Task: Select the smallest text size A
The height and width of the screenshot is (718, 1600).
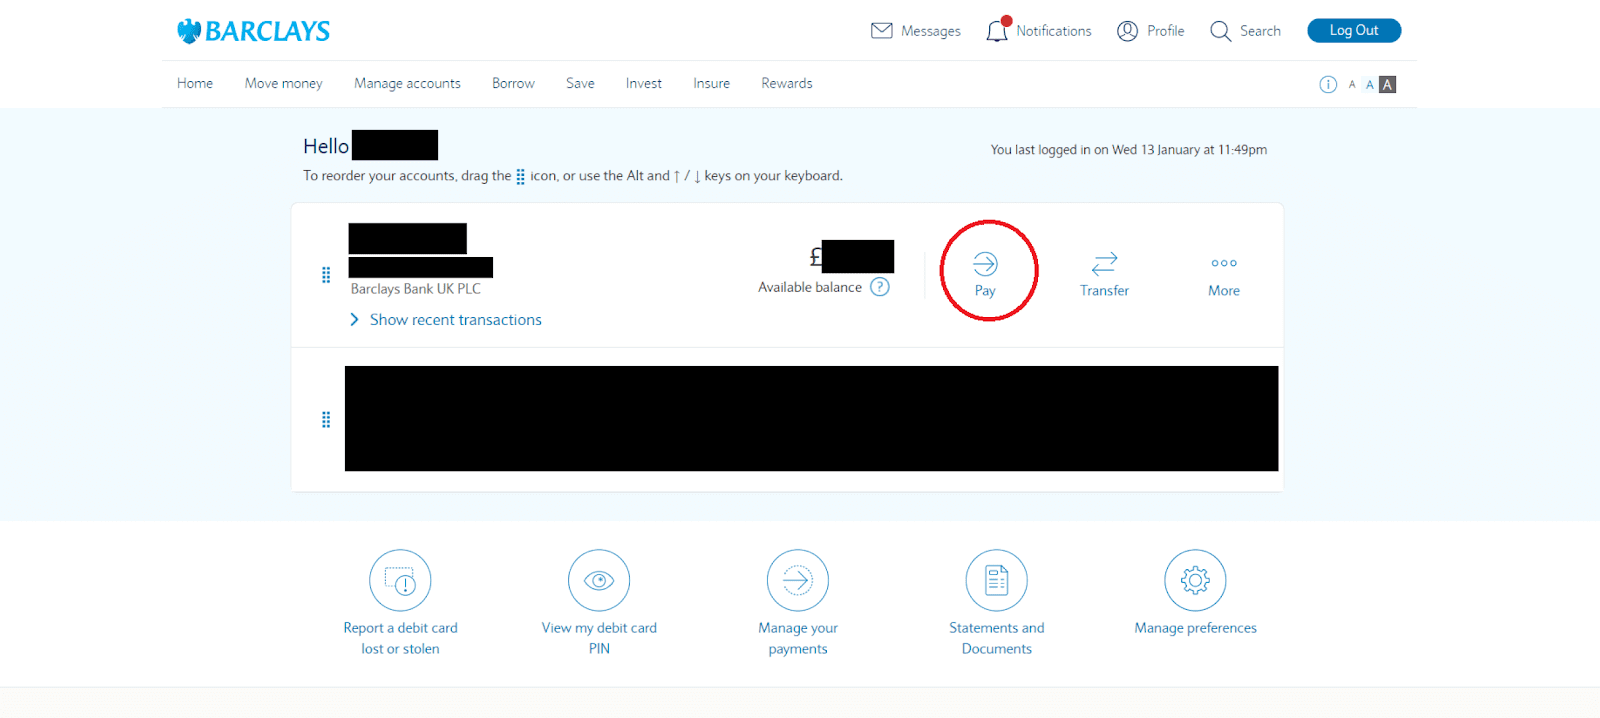Action: tap(1352, 85)
